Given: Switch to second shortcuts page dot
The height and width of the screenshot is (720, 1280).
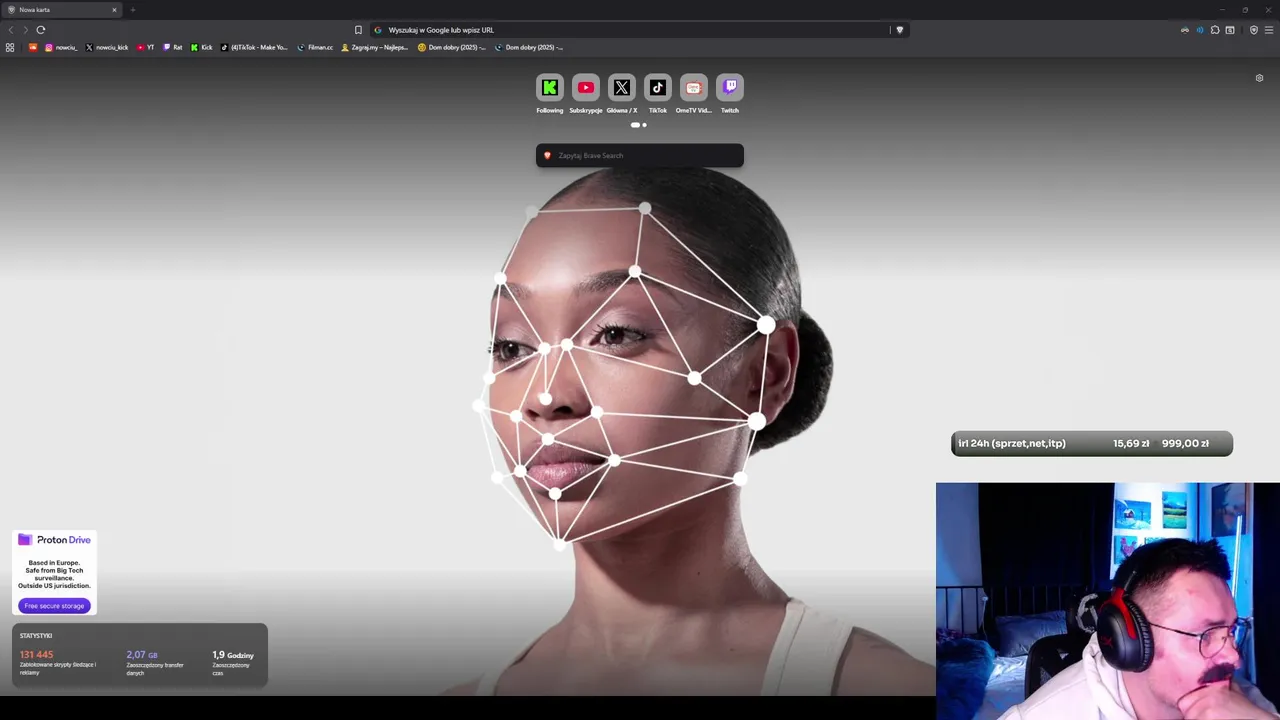Looking at the screenshot, I should coord(645,125).
